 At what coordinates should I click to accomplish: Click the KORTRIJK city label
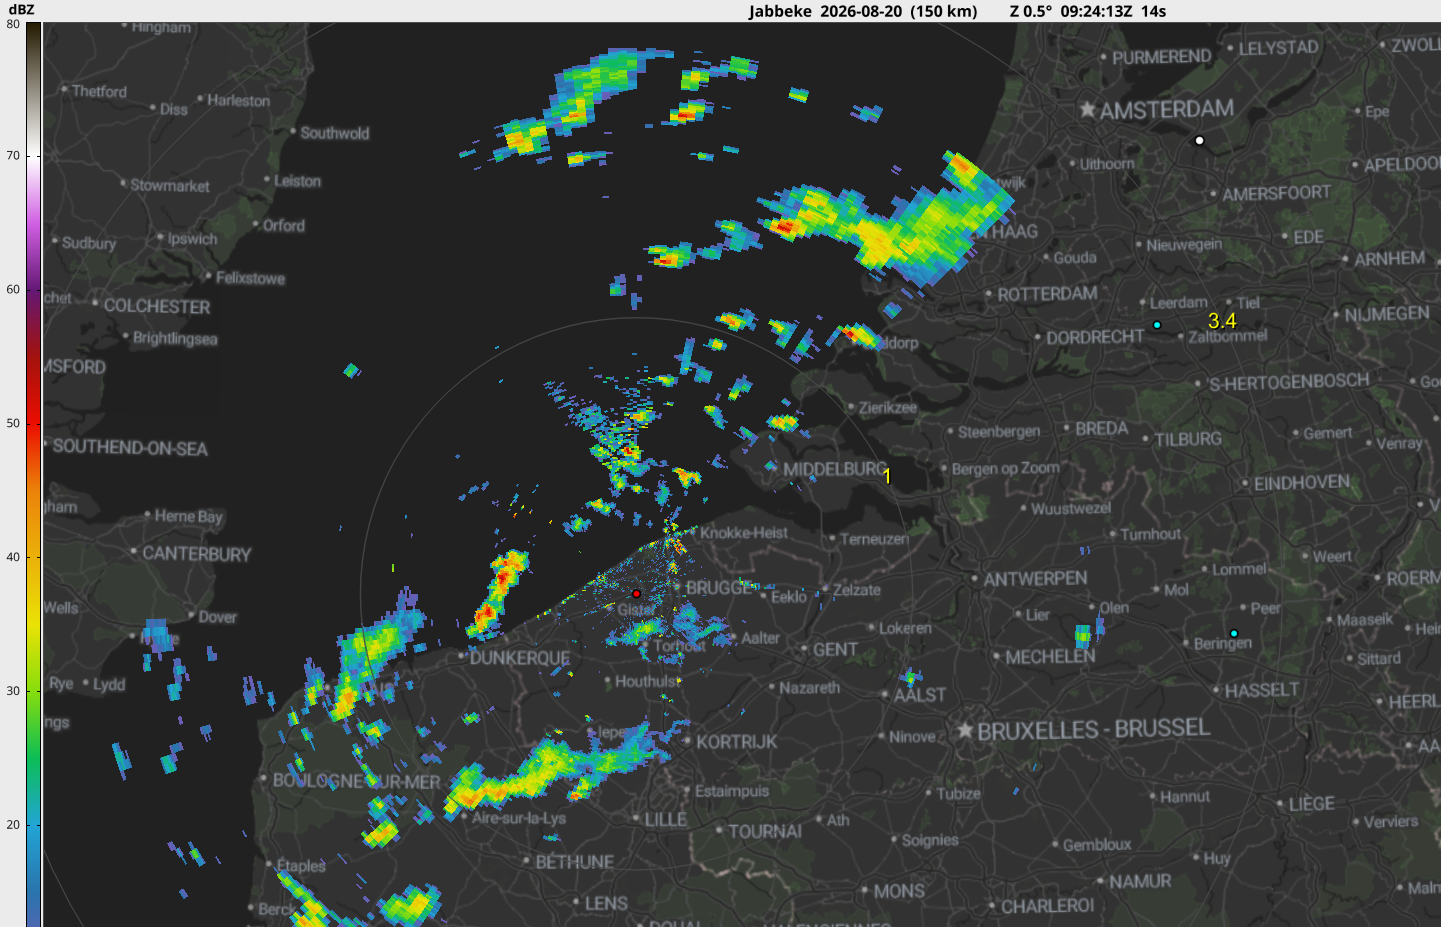(737, 742)
